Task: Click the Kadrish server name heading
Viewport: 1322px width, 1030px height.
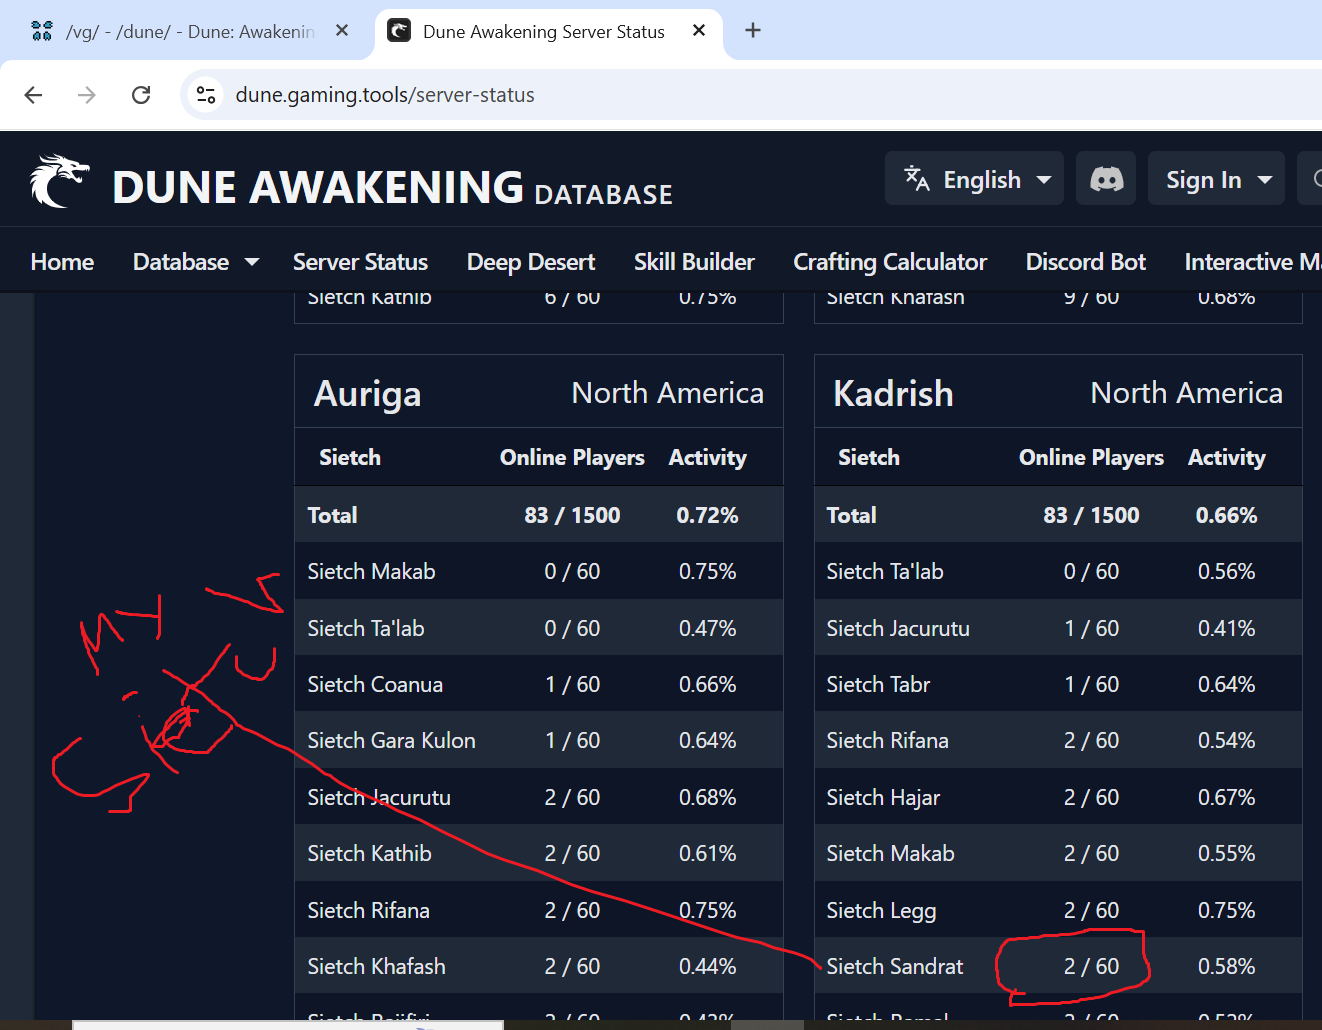Action: point(893,394)
